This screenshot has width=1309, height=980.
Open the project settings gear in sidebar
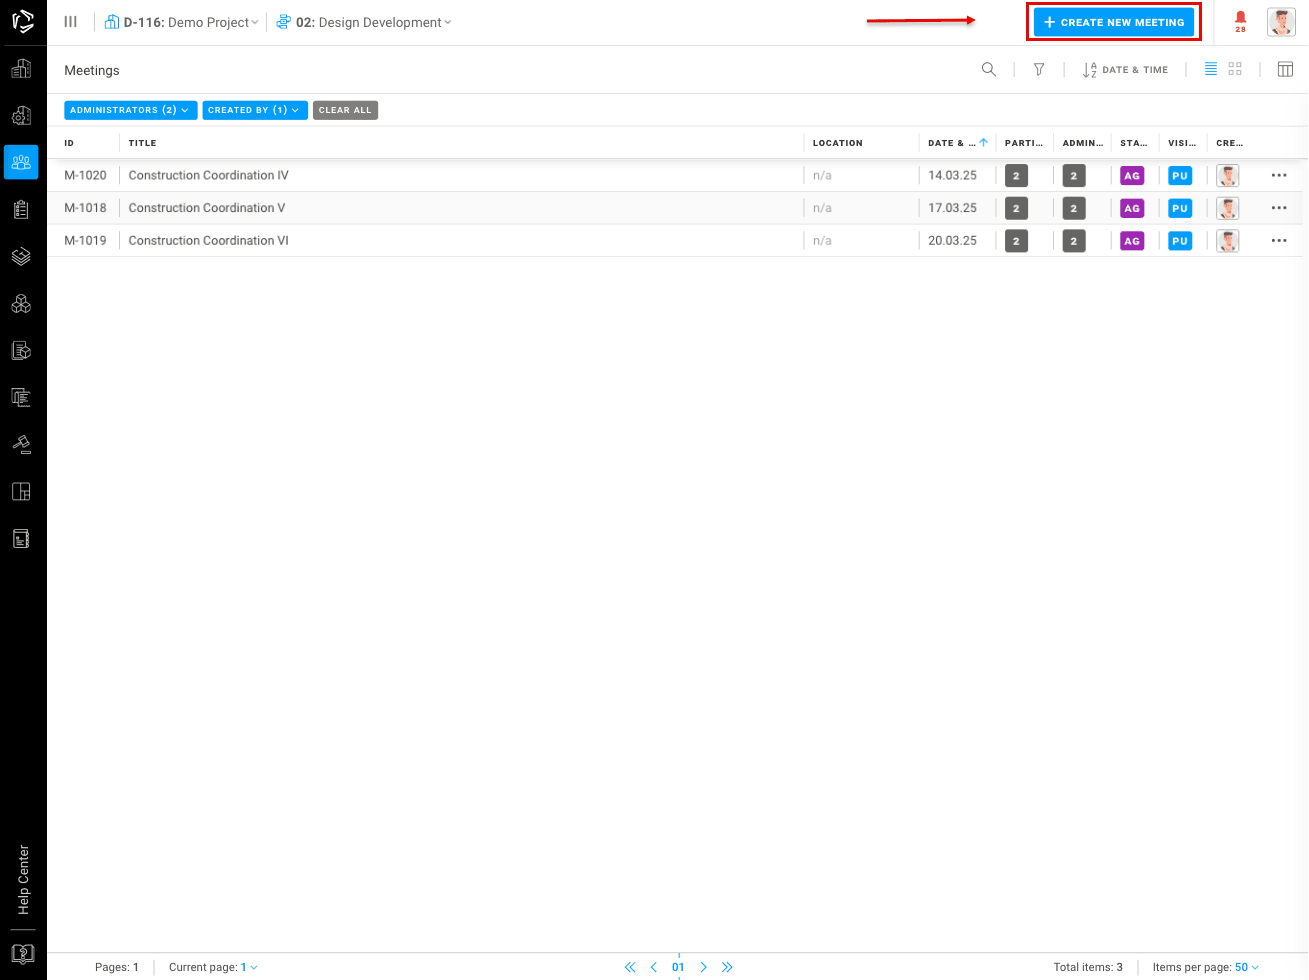tap(21, 116)
